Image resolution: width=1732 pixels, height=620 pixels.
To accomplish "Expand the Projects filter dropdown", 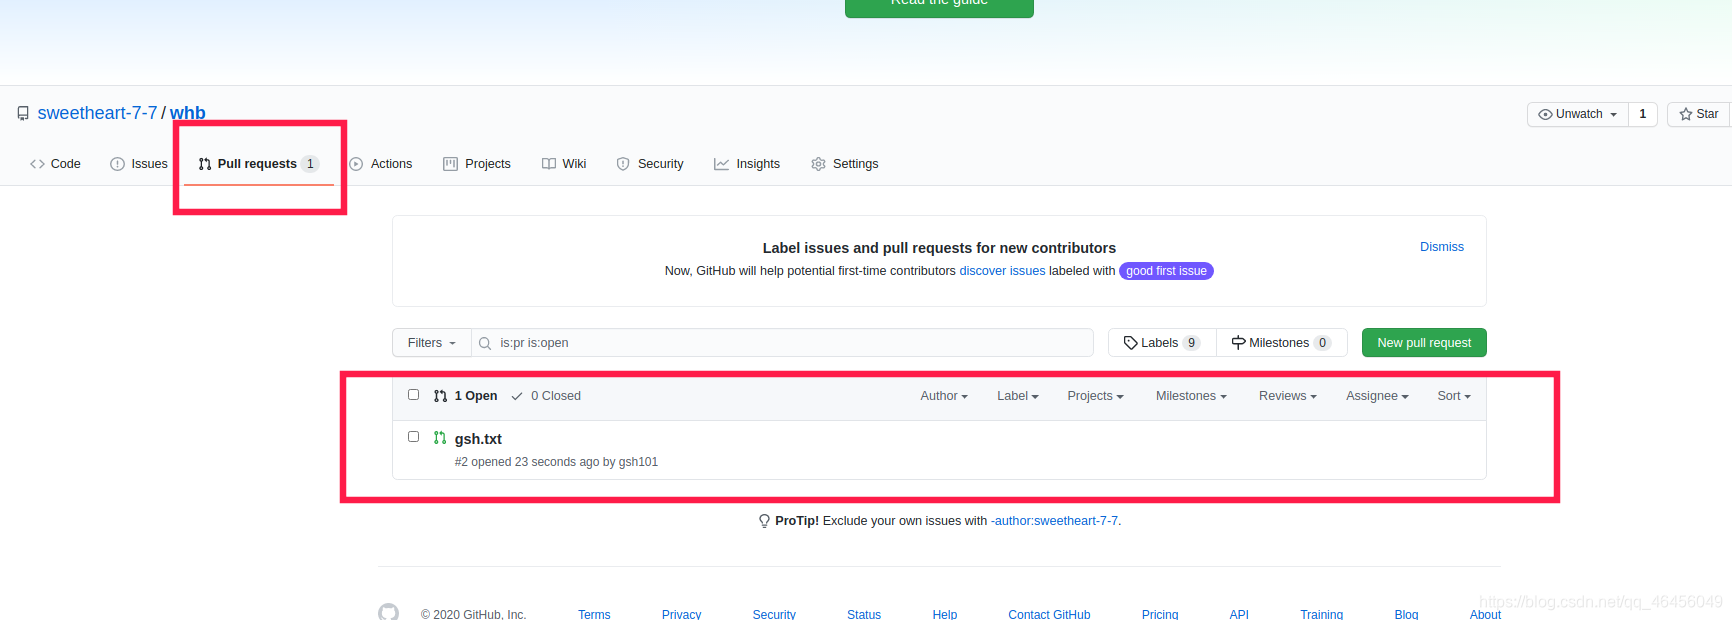I will tap(1095, 396).
